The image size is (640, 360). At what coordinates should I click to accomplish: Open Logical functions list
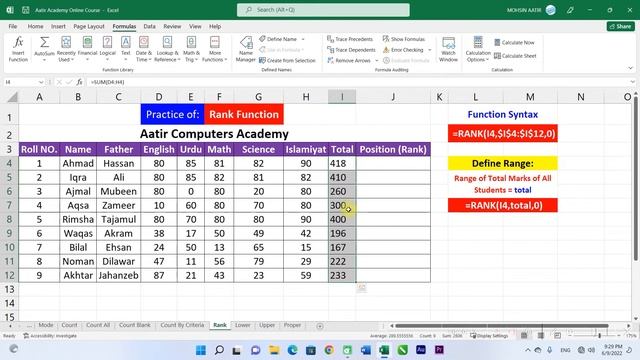pos(107,49)
